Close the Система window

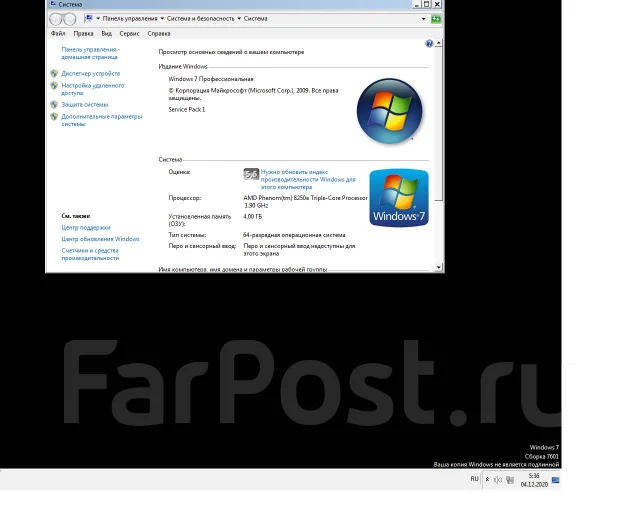click(x=437, y=4)
